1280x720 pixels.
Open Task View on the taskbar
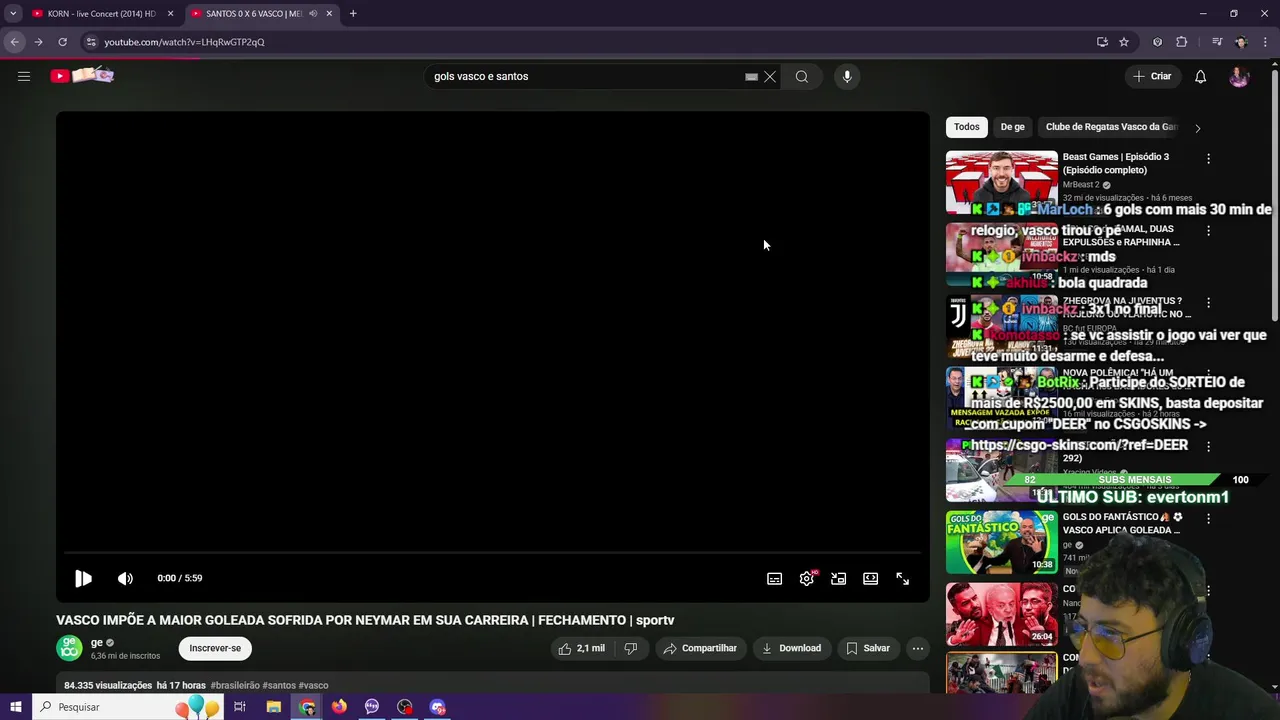coord(240,707)
